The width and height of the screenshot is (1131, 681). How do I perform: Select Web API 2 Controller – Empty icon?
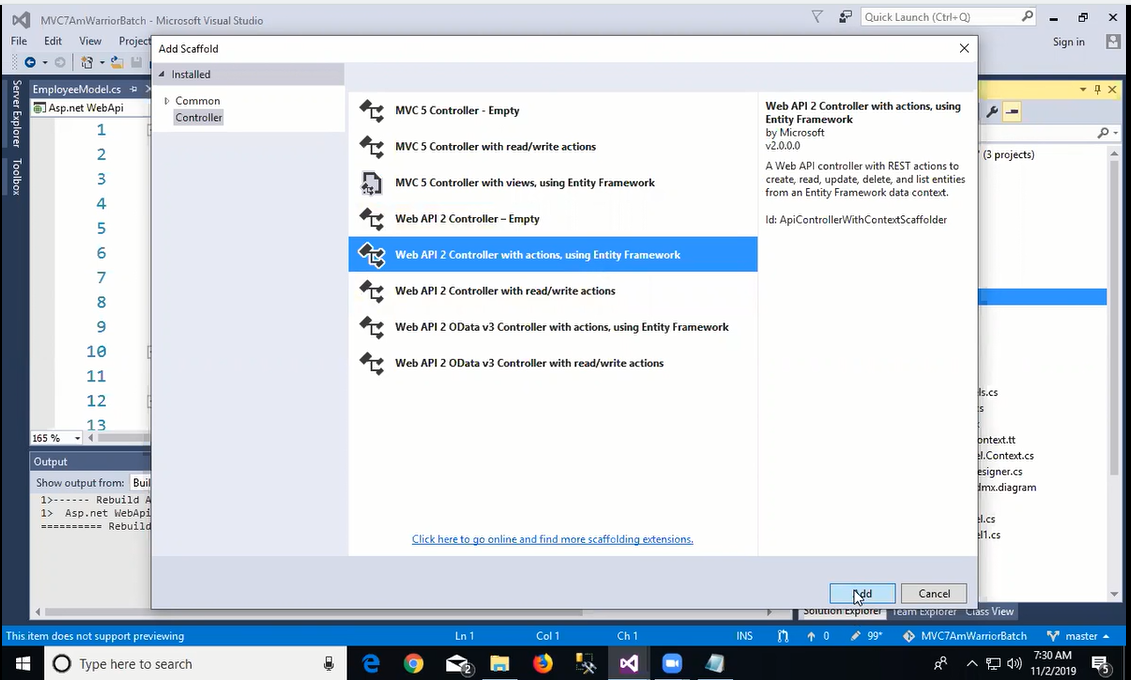pyautogui.click(x=371, y=219)
